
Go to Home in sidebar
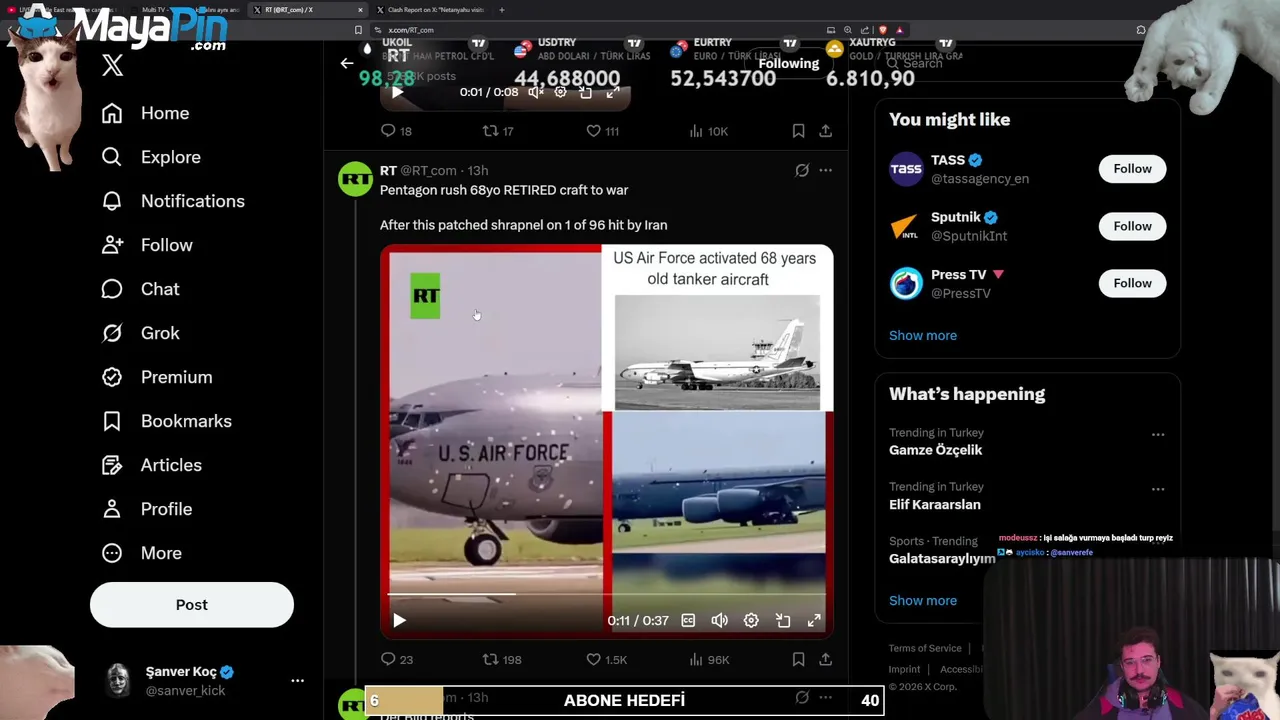tap(145, 113)
